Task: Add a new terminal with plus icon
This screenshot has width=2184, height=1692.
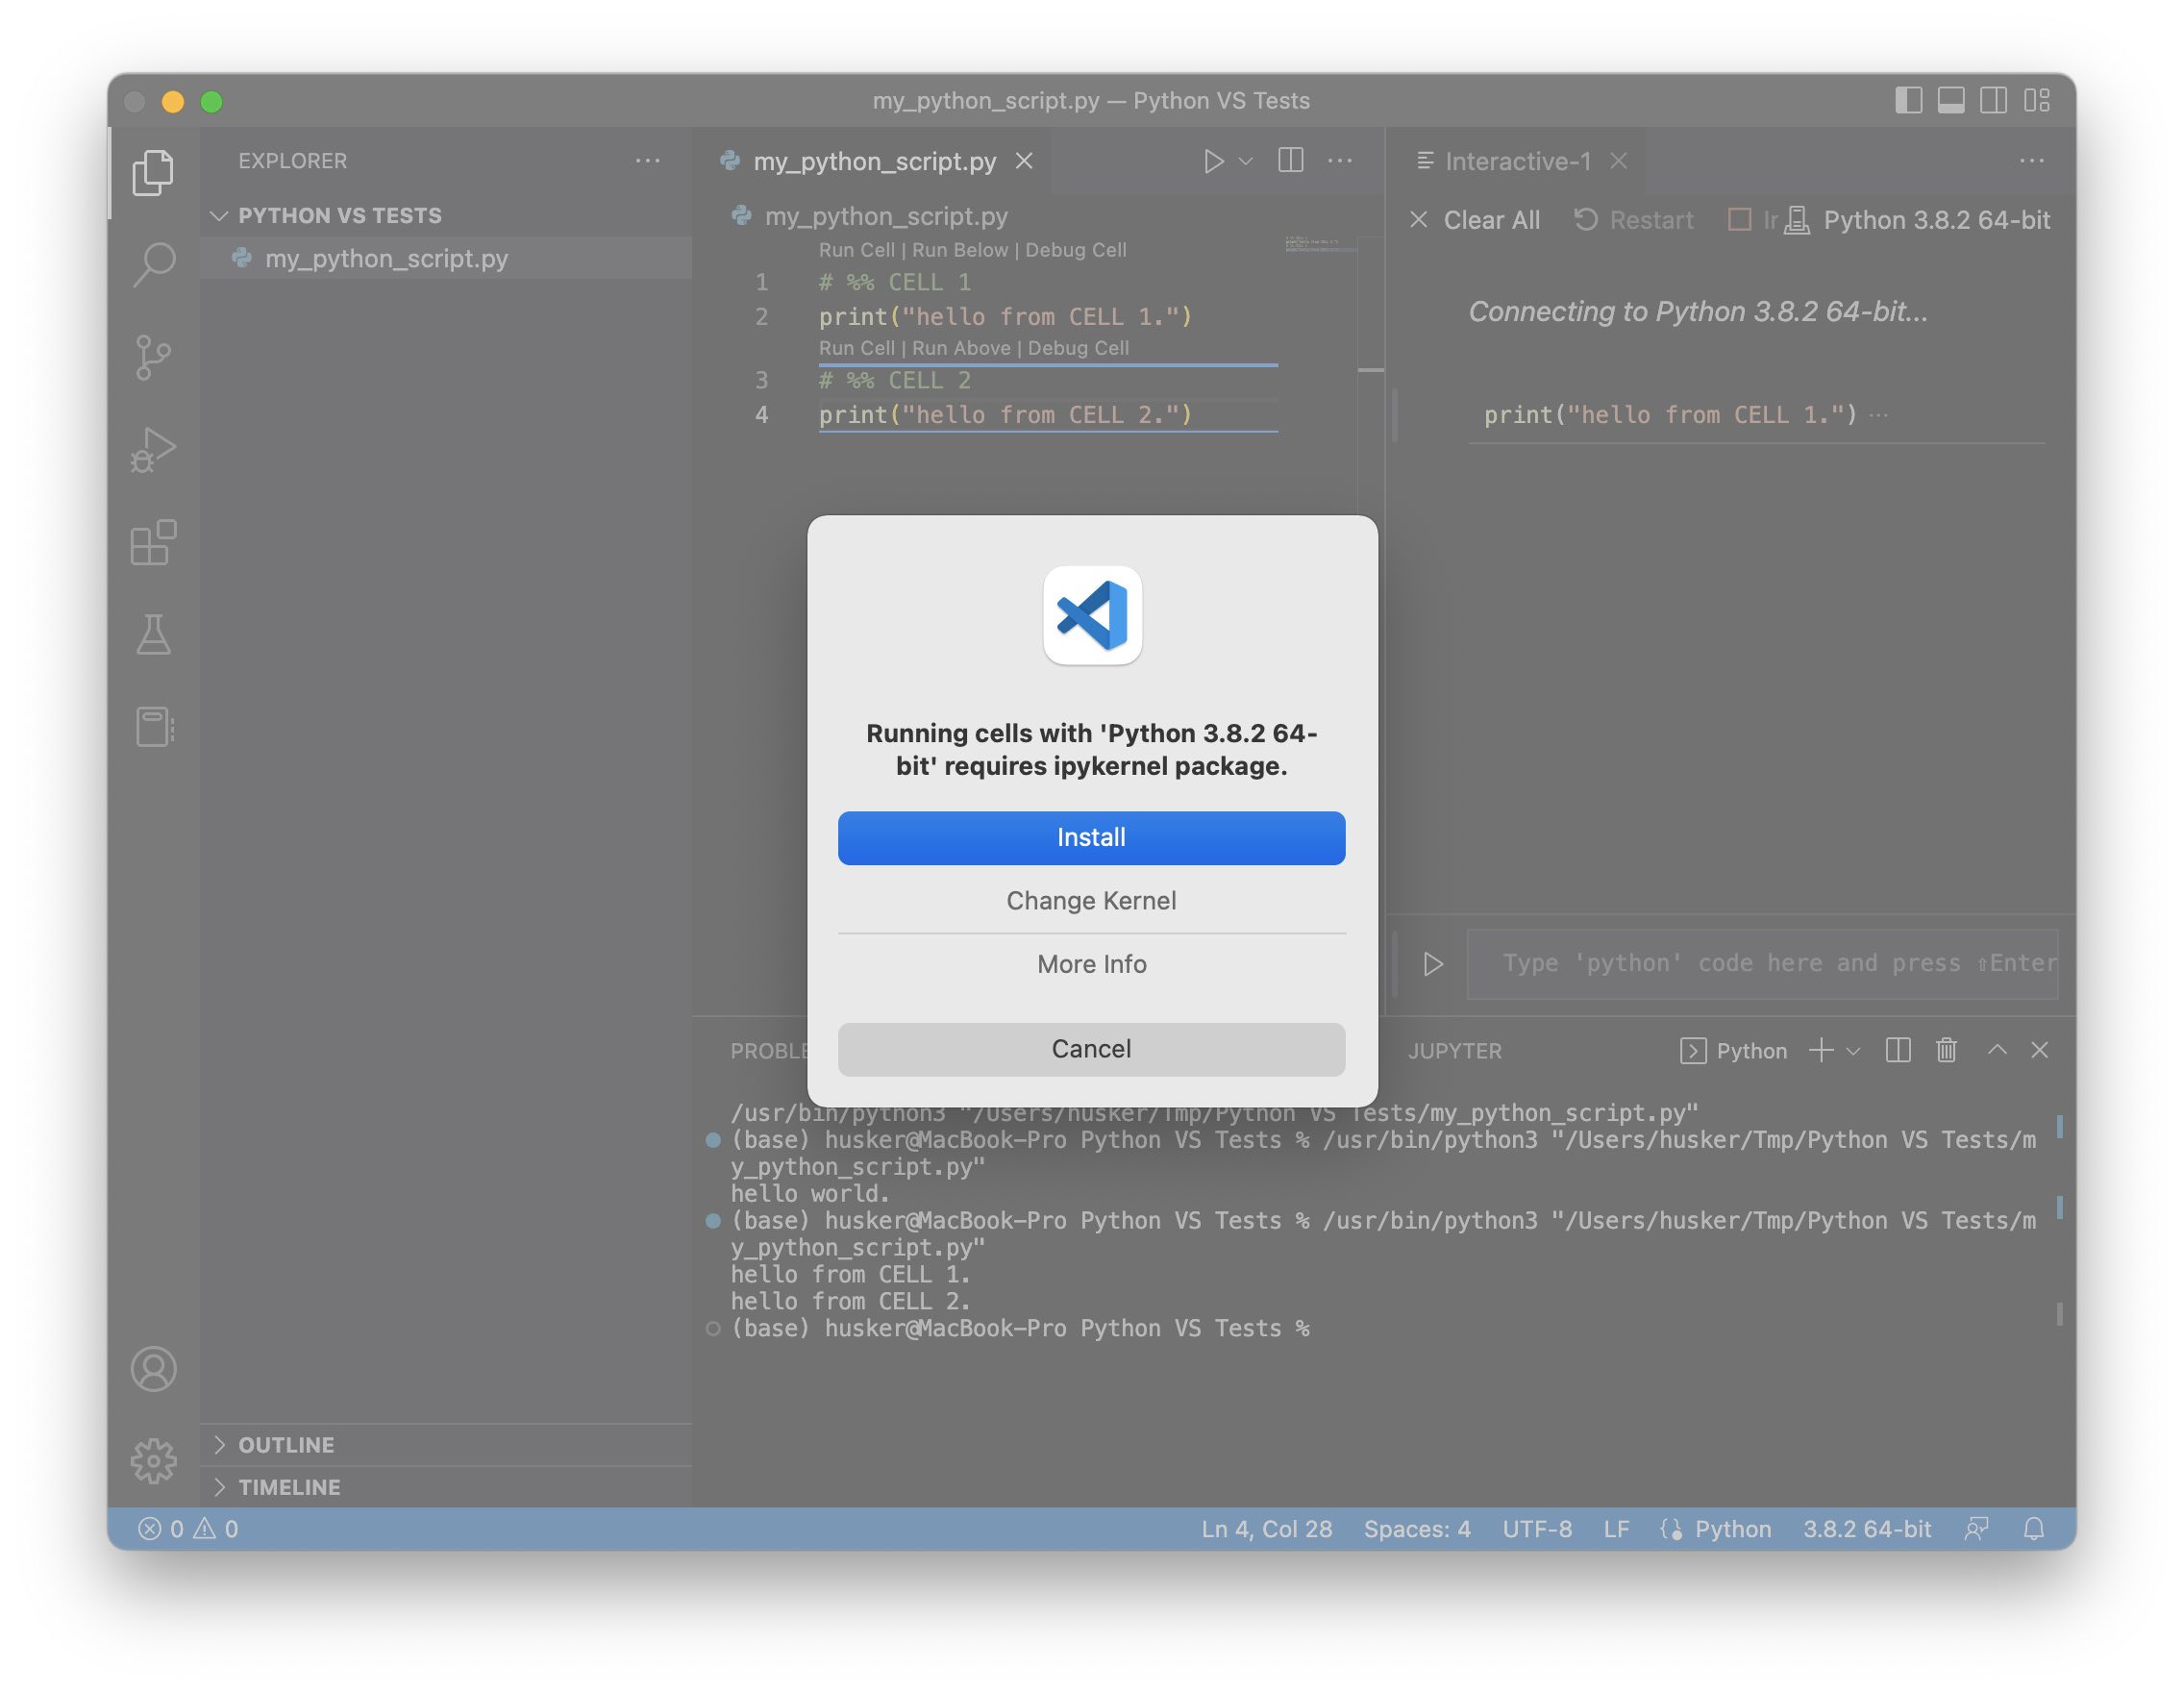Action: click(1821, 1050)
